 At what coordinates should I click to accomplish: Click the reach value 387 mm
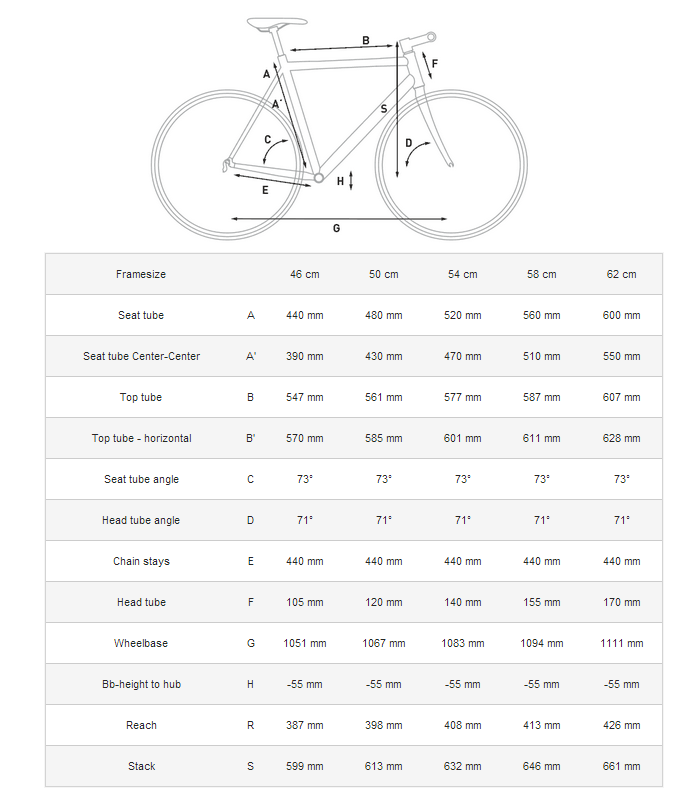(304, 725)
